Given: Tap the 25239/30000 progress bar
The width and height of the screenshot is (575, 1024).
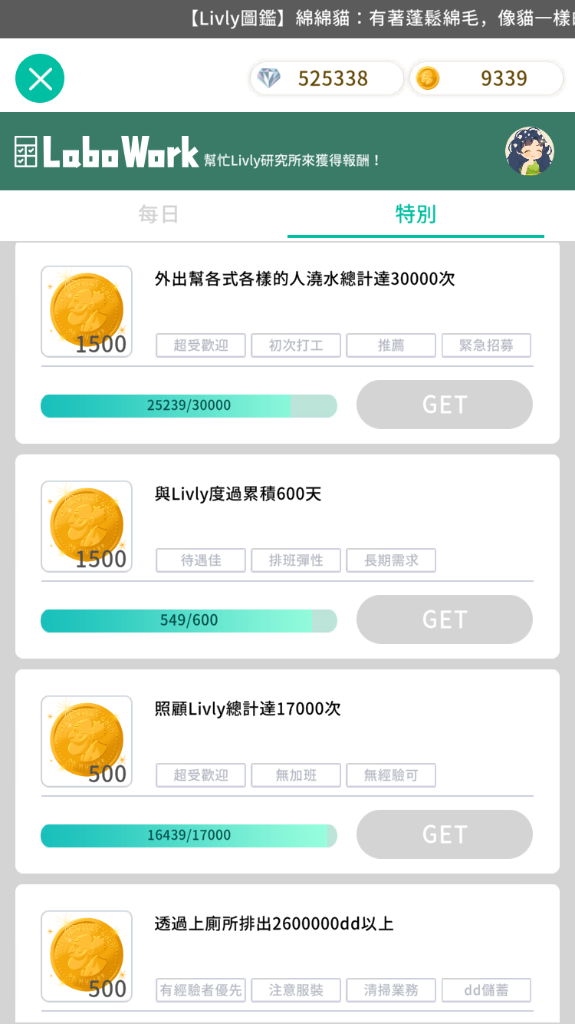Looking at the screenshot, I should pyautogui.click(x=189, y=406).
